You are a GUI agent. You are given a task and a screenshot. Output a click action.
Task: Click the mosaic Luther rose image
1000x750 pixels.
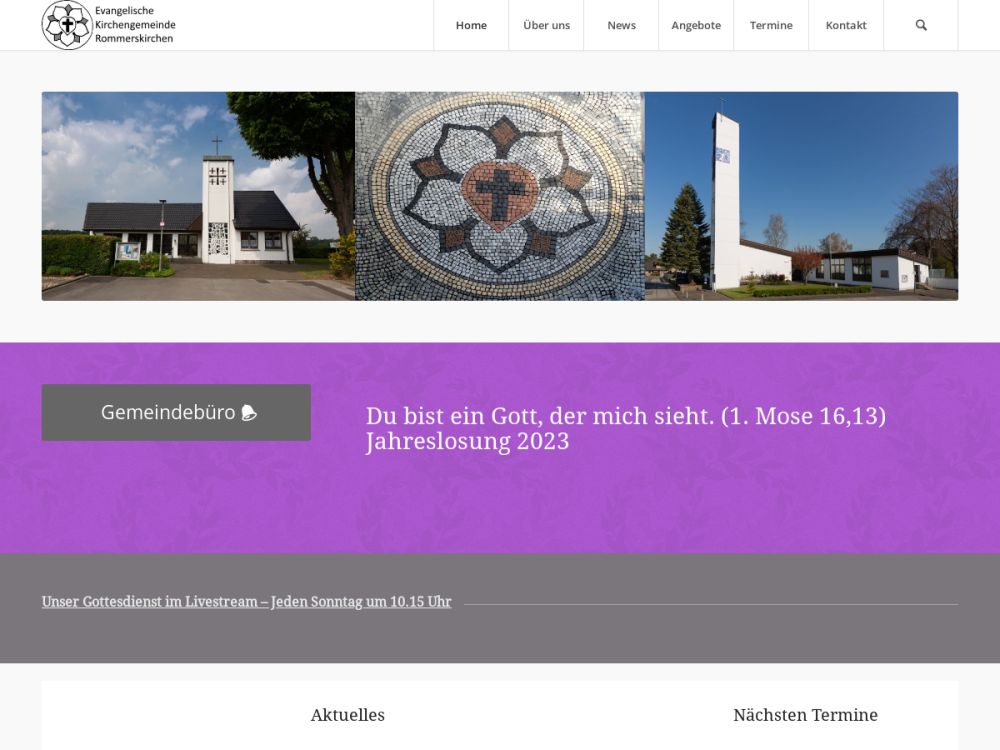point(499,196)
